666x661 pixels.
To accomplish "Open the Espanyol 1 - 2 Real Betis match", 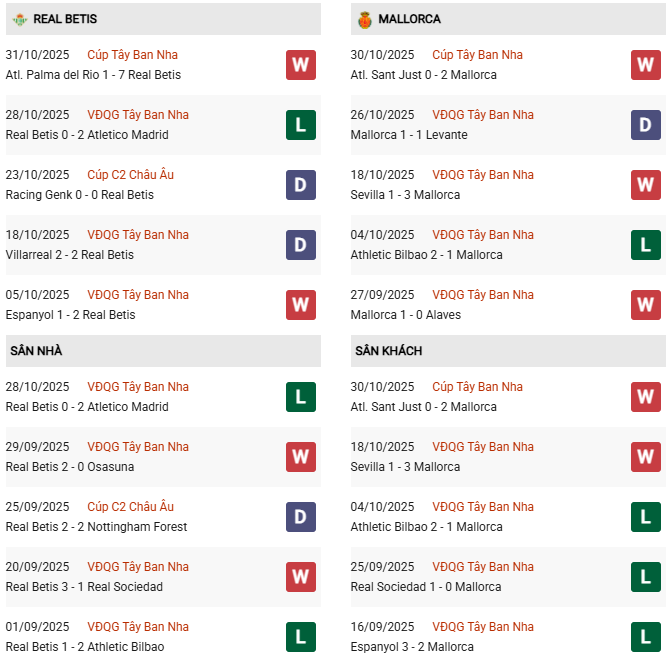I will pos(69,315).
